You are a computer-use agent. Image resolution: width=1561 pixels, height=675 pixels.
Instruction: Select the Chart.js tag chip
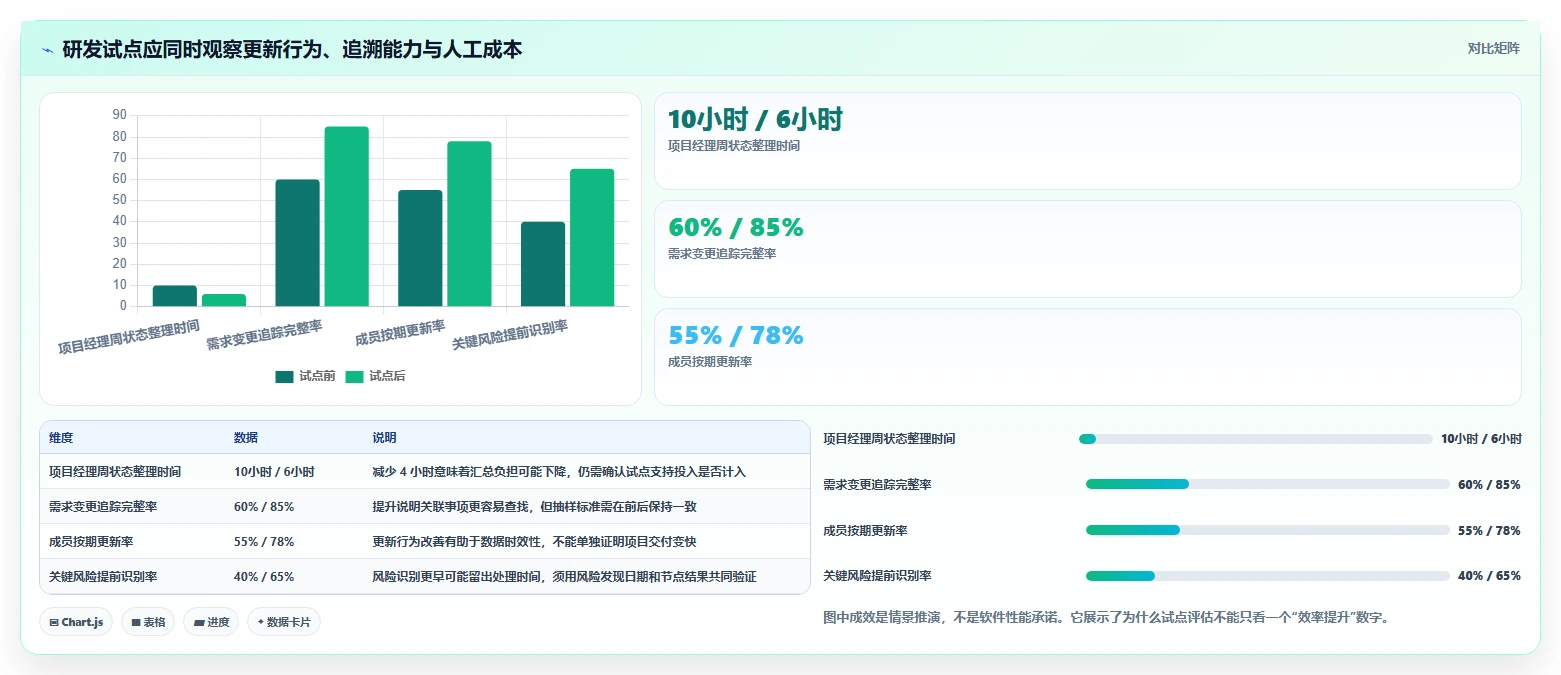76,622
